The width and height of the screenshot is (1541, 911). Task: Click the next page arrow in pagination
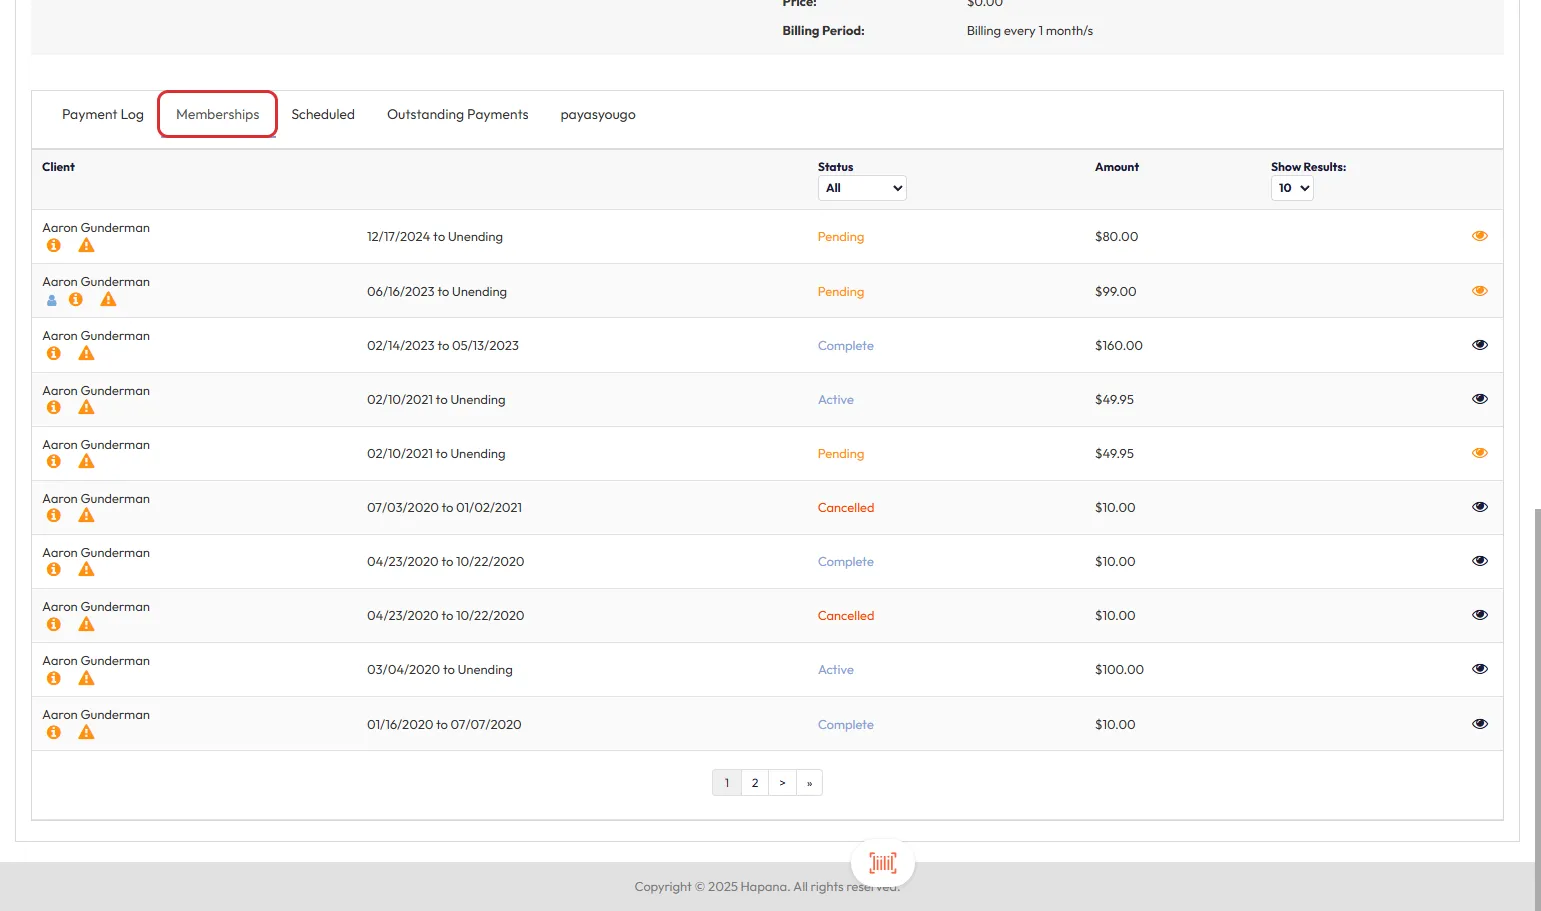pos(782,783)
